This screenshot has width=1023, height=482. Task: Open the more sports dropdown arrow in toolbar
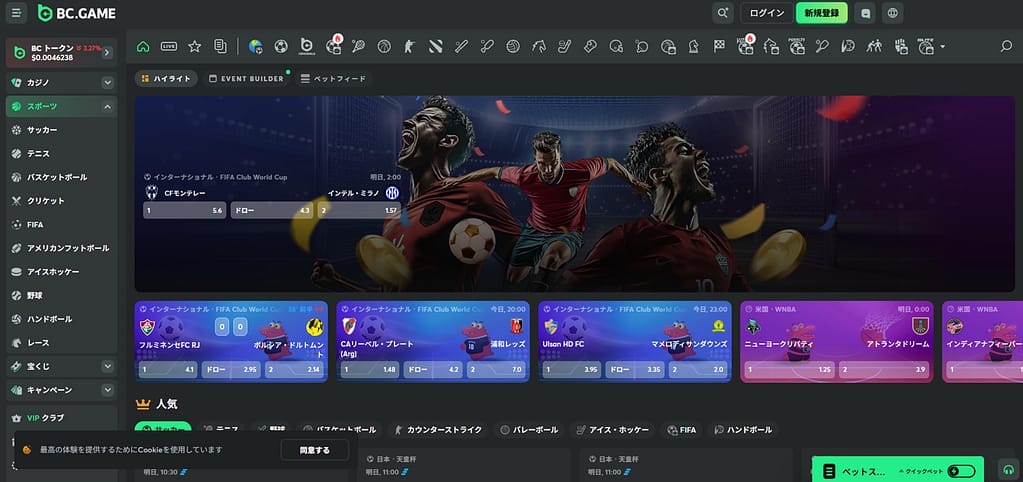point(942,46)
